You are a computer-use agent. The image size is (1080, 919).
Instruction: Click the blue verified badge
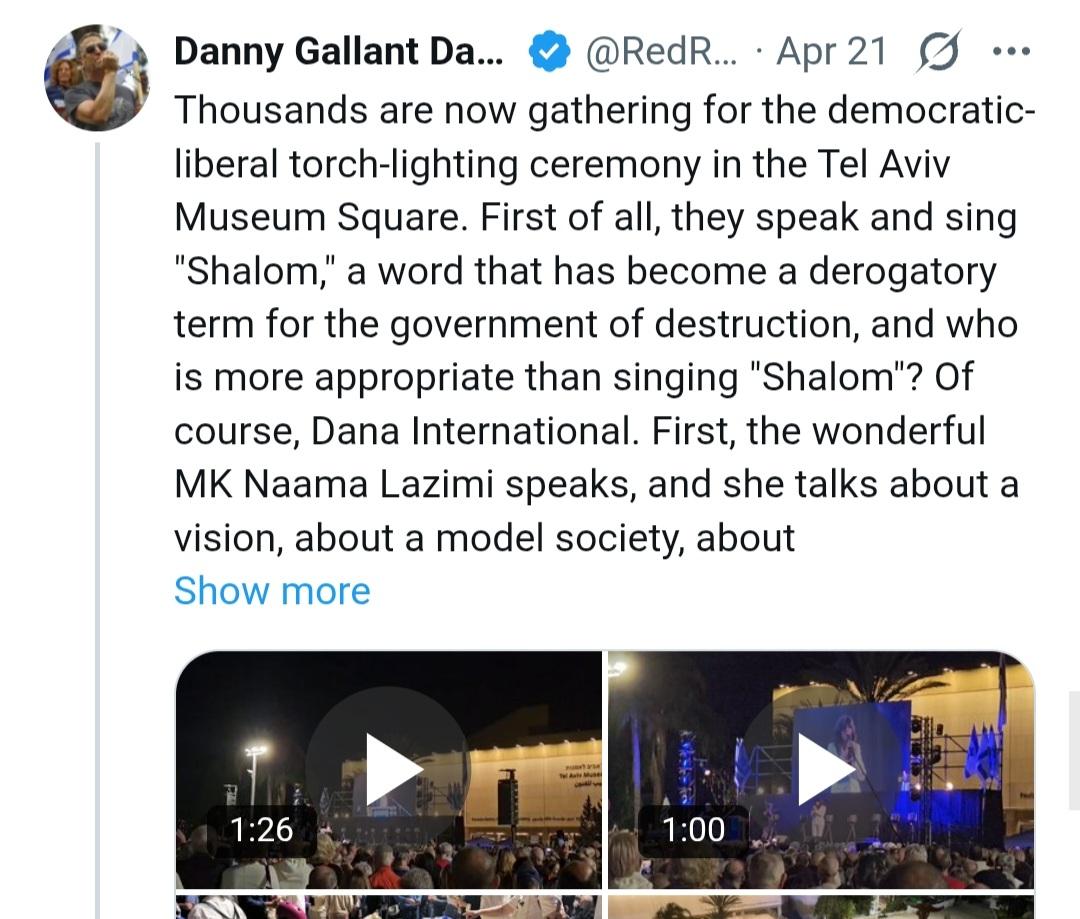point(548,52)
